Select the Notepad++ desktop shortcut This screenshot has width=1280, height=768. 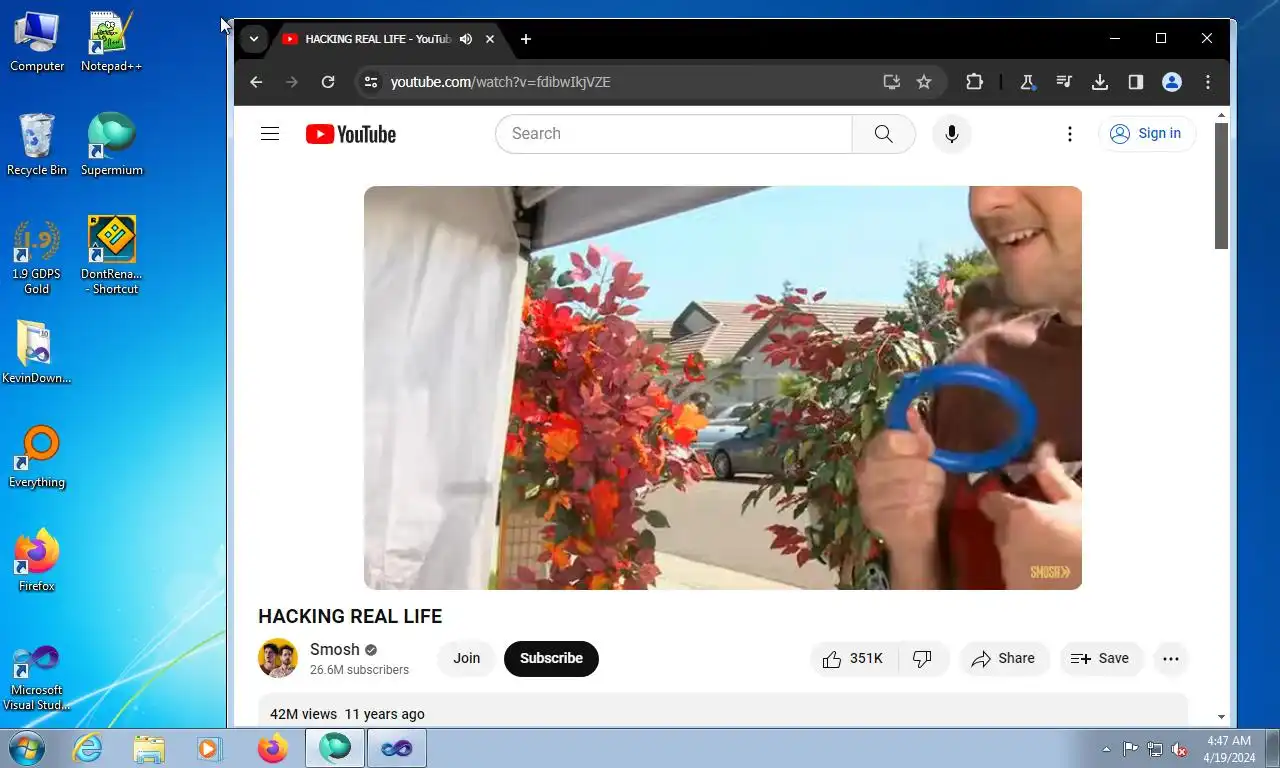click(111, 42)
